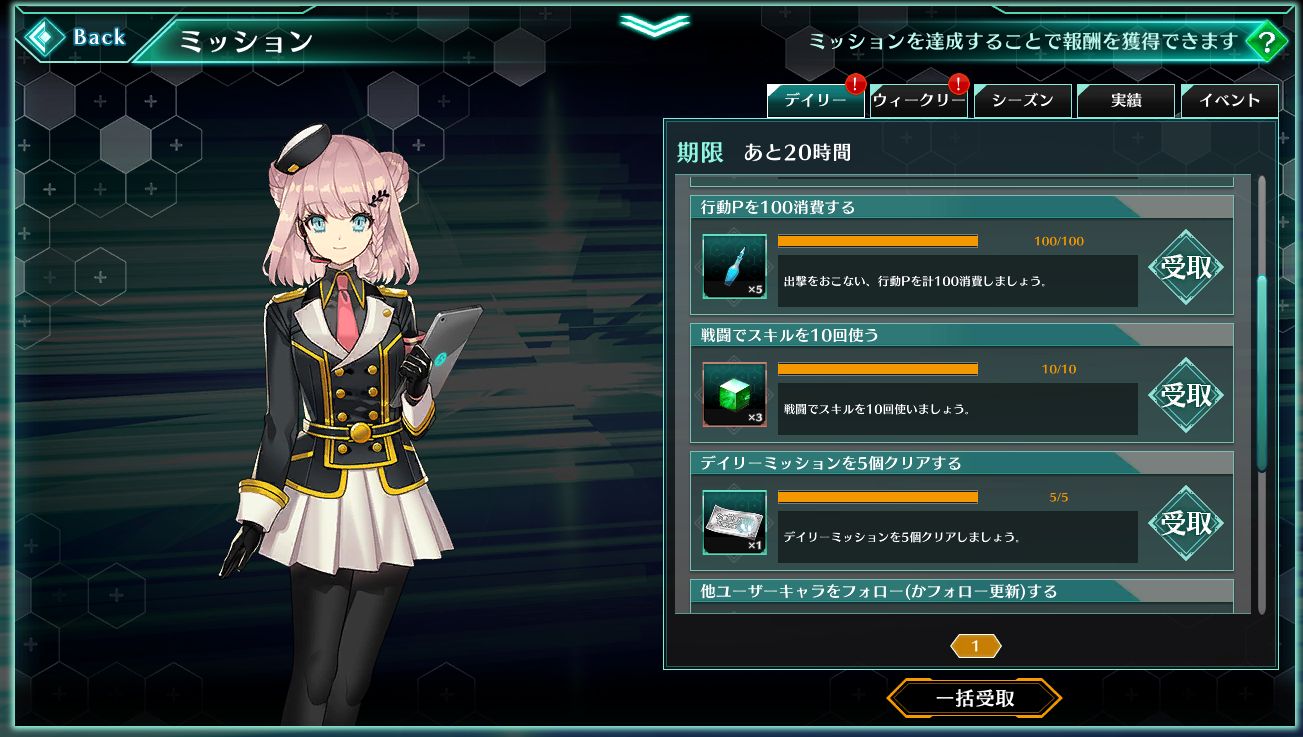Click the 100/100 orange progress bar
Viewport: 1303px width, 737px height.
tap(878, 241)
